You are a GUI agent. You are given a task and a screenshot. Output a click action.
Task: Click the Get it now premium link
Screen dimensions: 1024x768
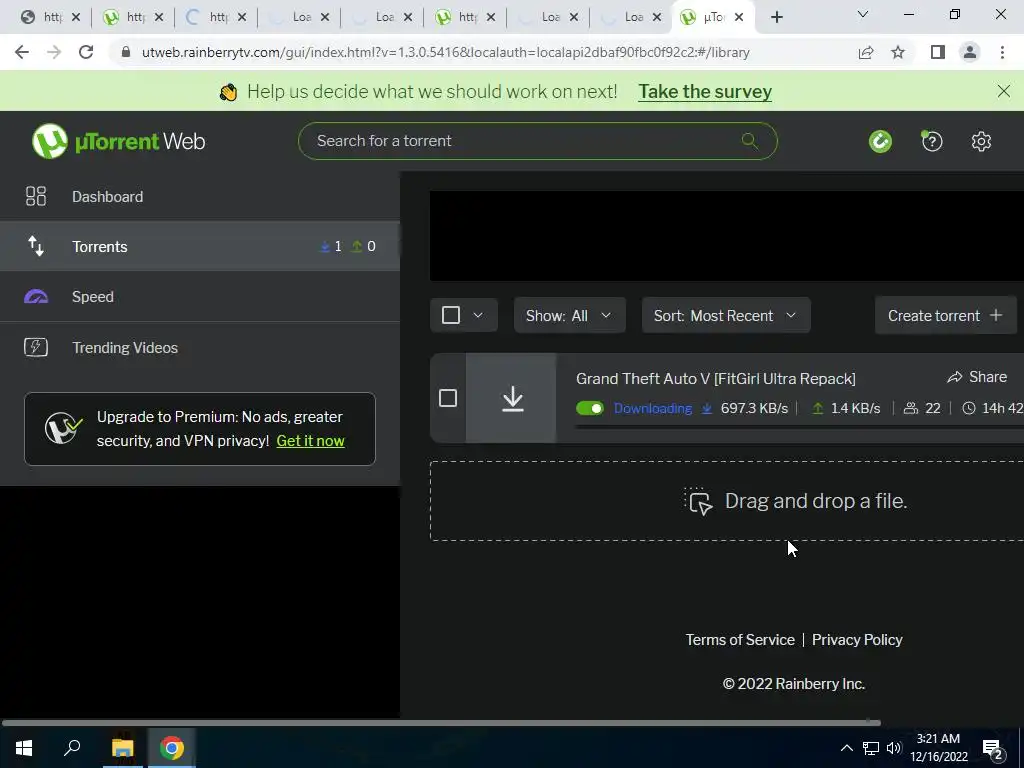[310, 441]
